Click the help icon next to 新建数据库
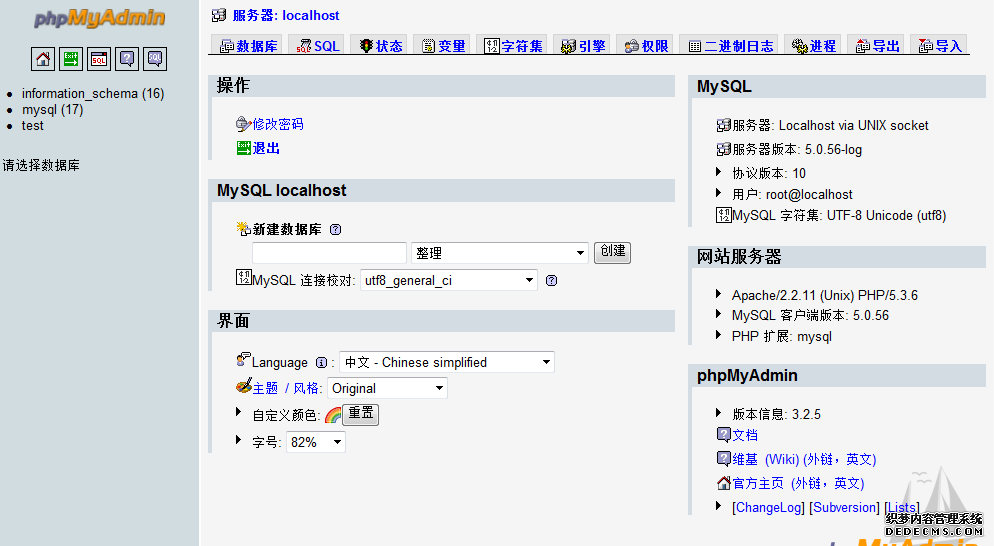Screen dimensions: 994x546 (x=335, y=229)
